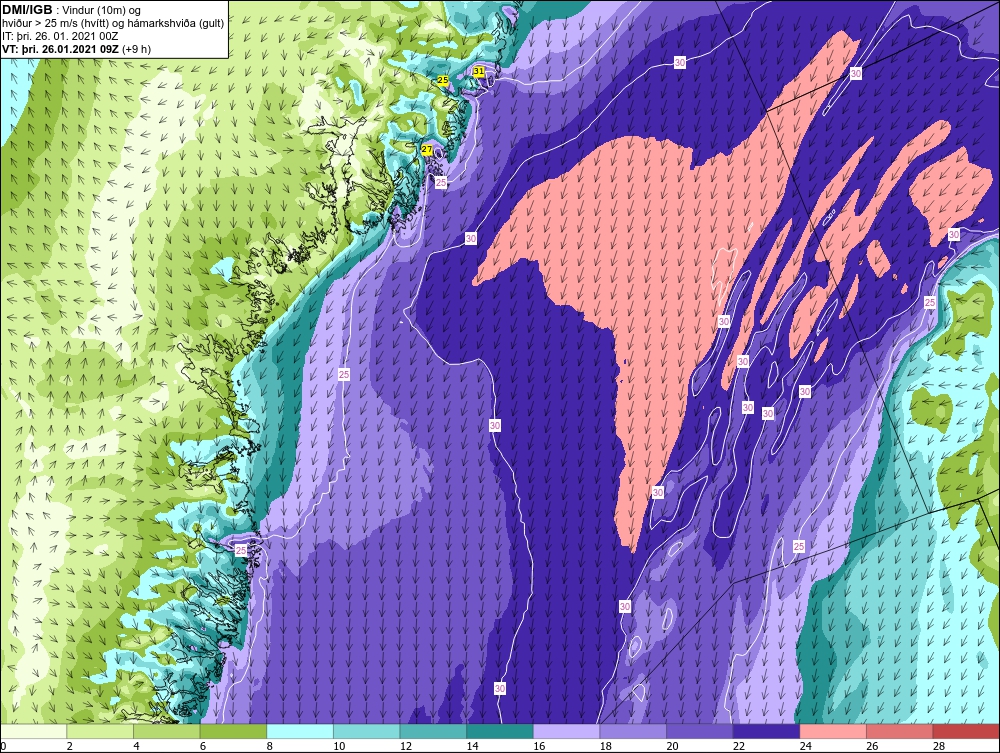The image size is (1000, 753).
Task: Click the legend scale number '16'
Action: pyautogui.click(x=539, y=746)
